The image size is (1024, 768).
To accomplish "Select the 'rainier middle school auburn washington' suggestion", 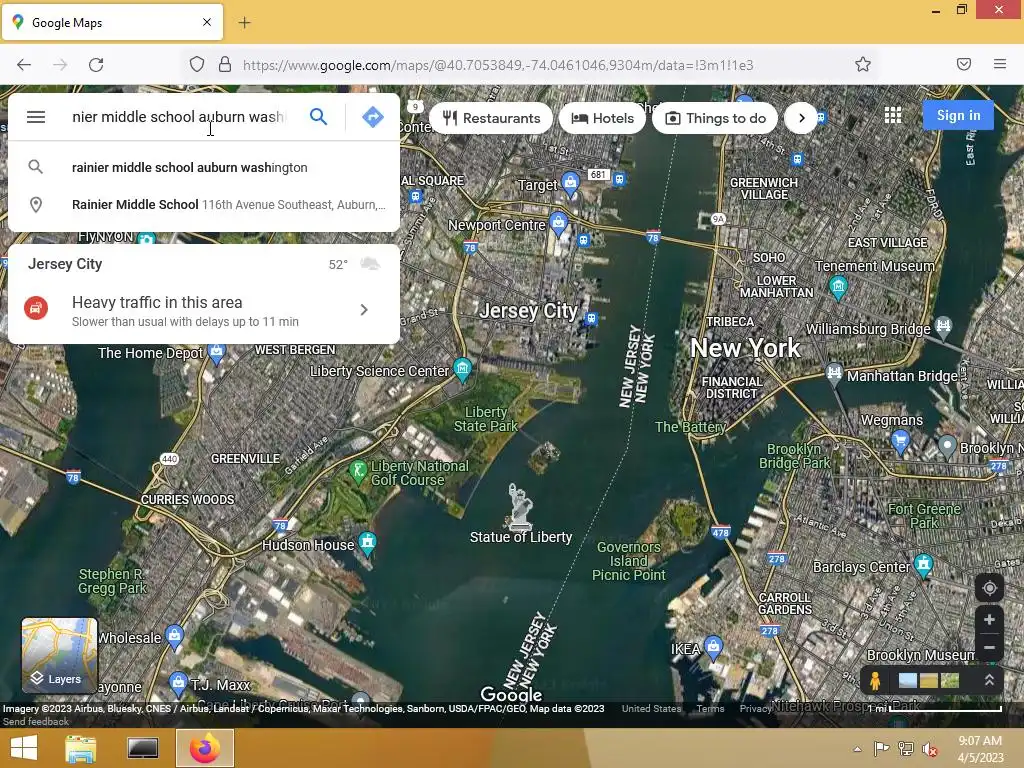I will pos(204,167).
